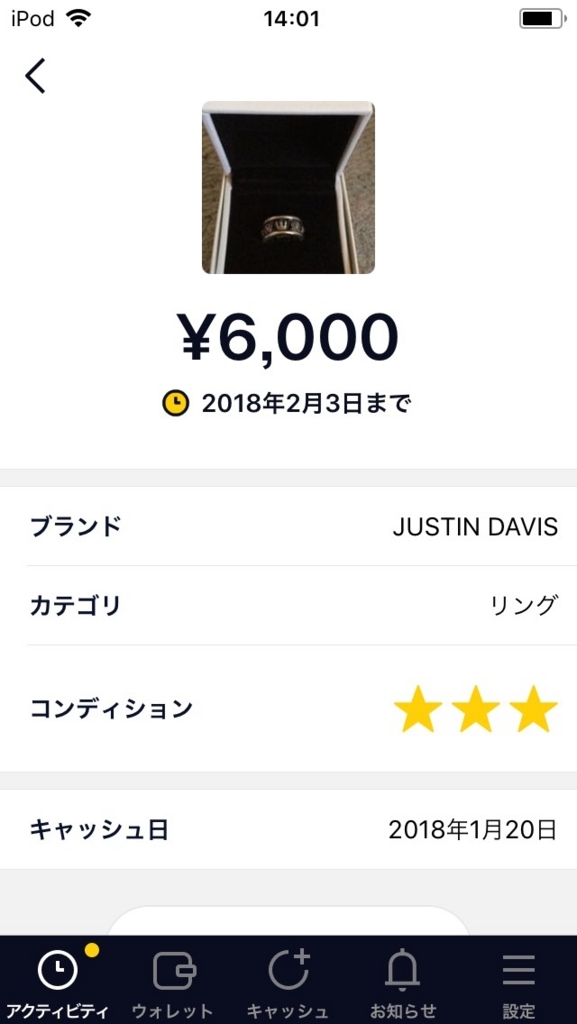Image resolution: width=577 pixels, height=1024 pixels.
Task: Tap the キャッシュ circular cash icon
Action: point(288,970)
